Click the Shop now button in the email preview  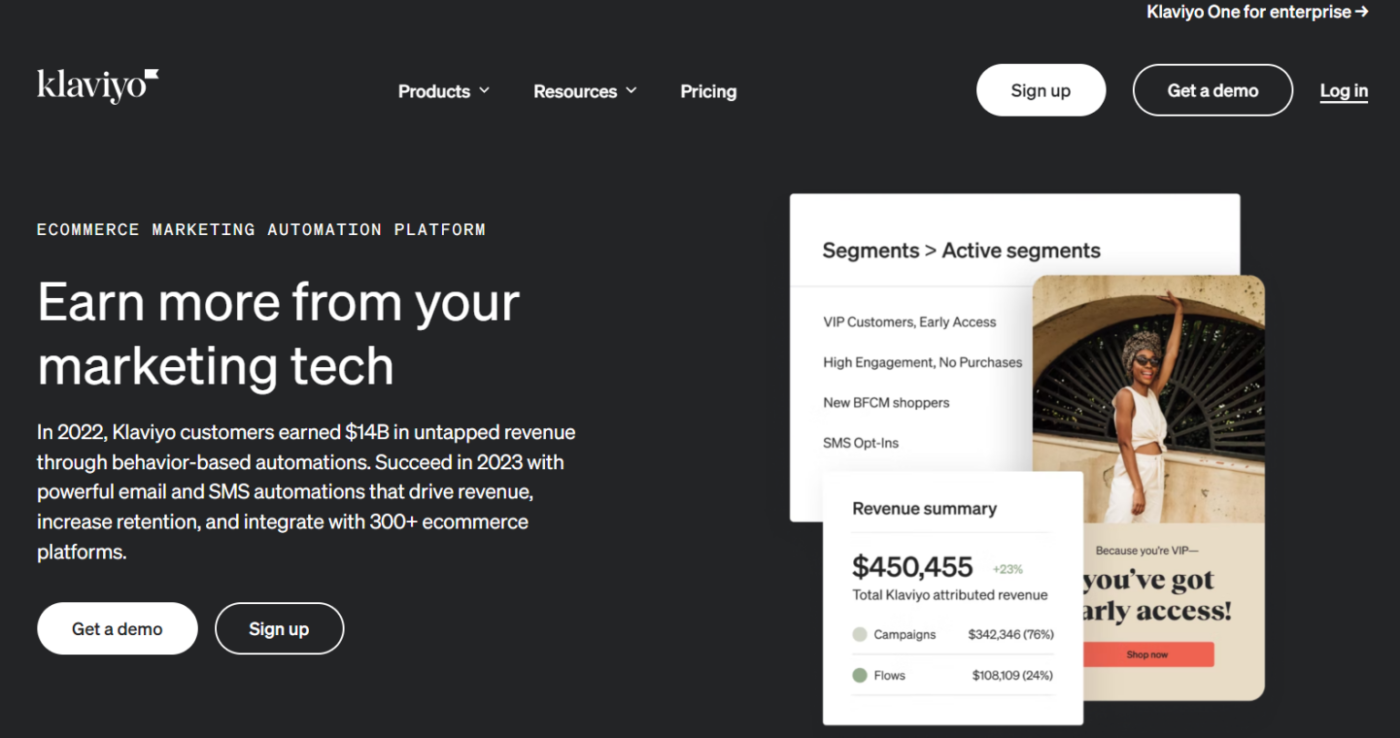coord(1147,655)
